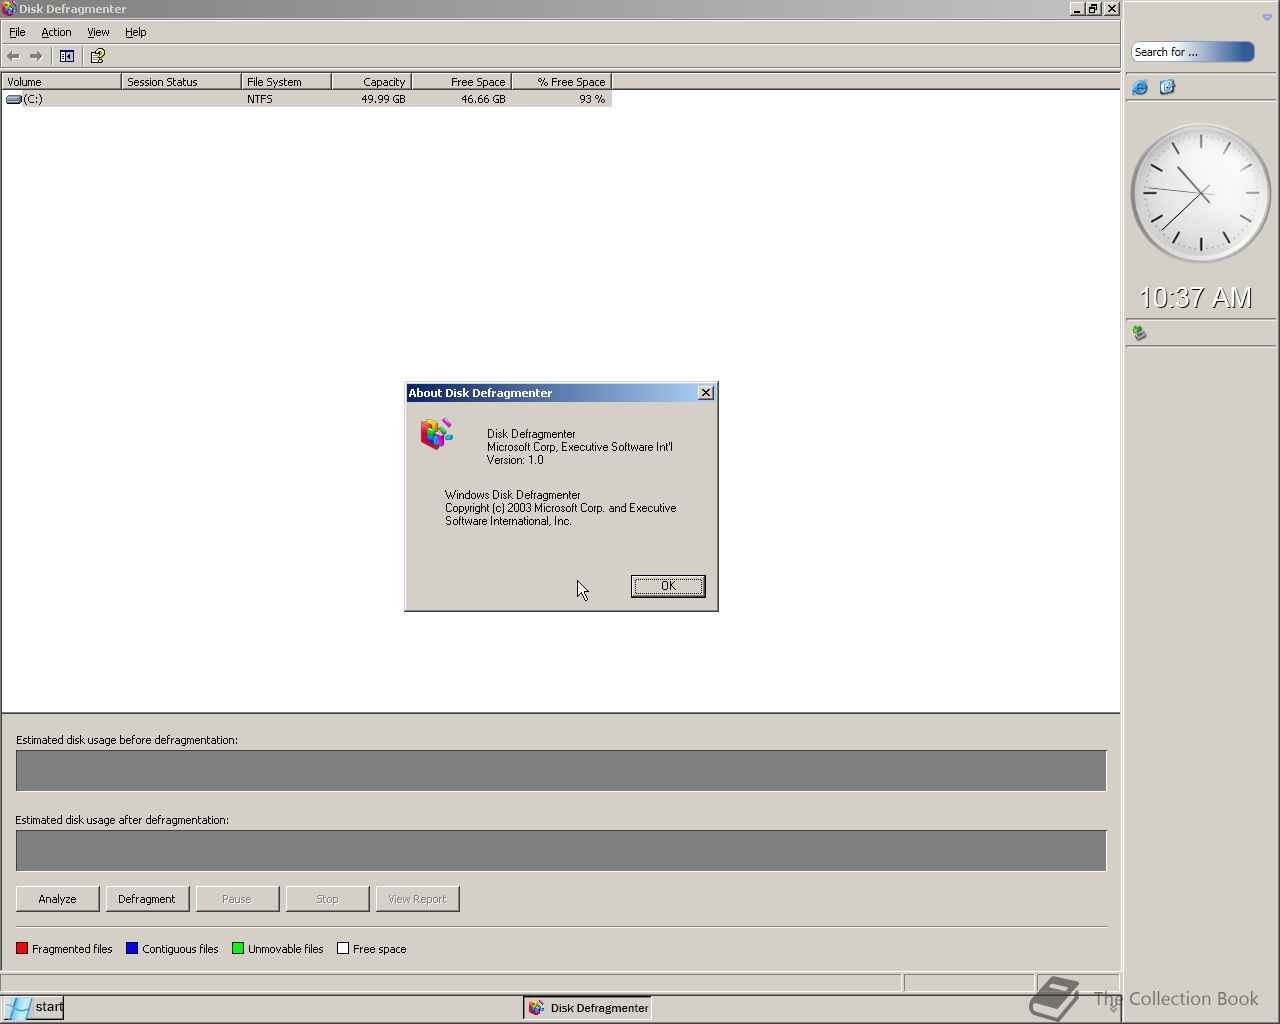The width and height of the screenshot is (1280, 1024).
Task: Click the Free Space column header
Action: click(461, 82)
